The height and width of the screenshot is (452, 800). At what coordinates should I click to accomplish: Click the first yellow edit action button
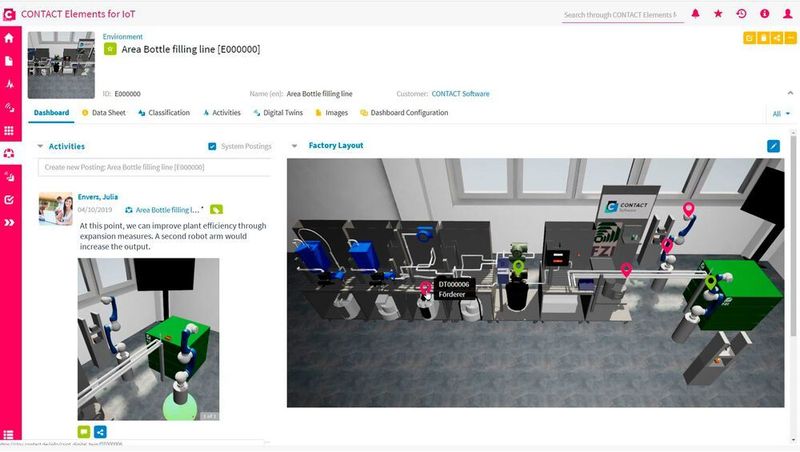coord(749,38)
